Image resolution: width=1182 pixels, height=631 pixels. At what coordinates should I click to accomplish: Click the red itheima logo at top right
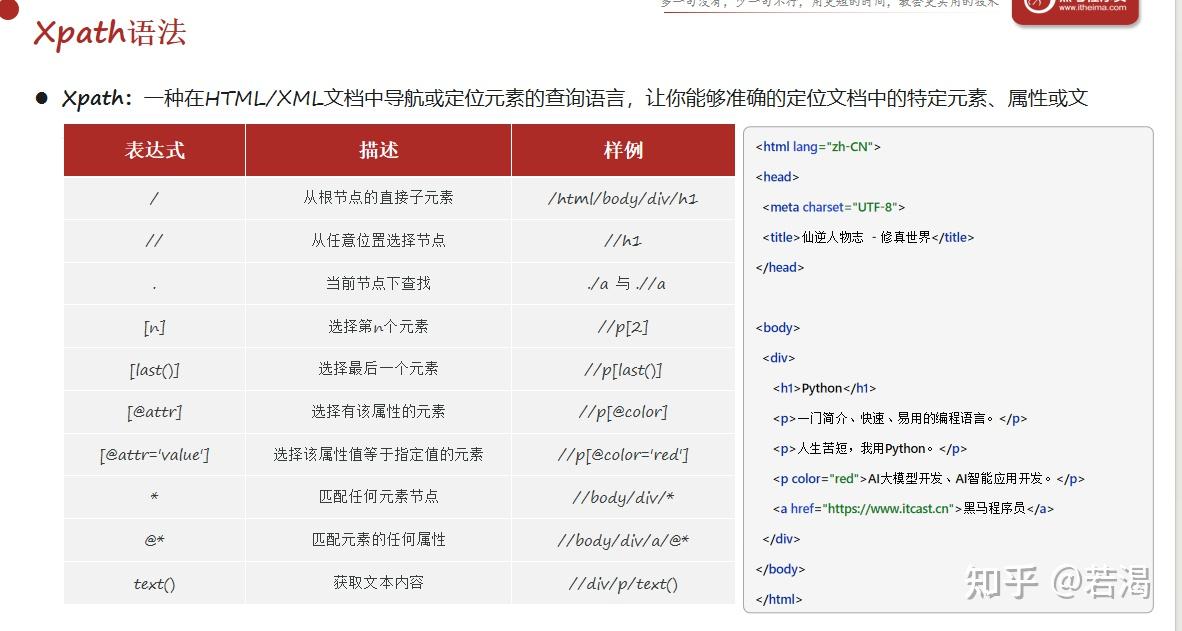coord(1076,11)
